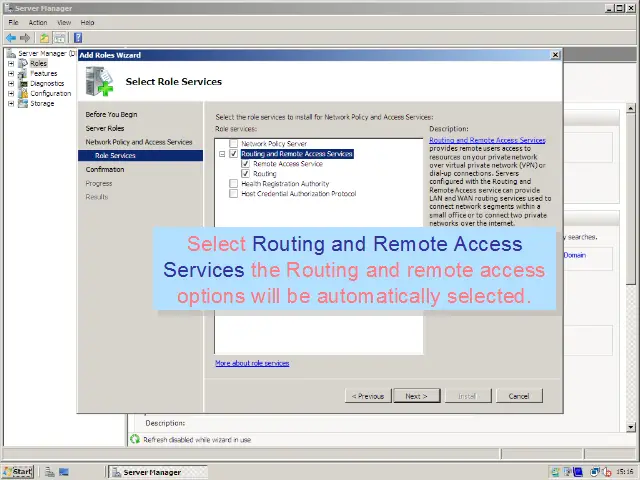Open the Start menu
The height and width of the screenshot is (480, 640).
point(18,472)
